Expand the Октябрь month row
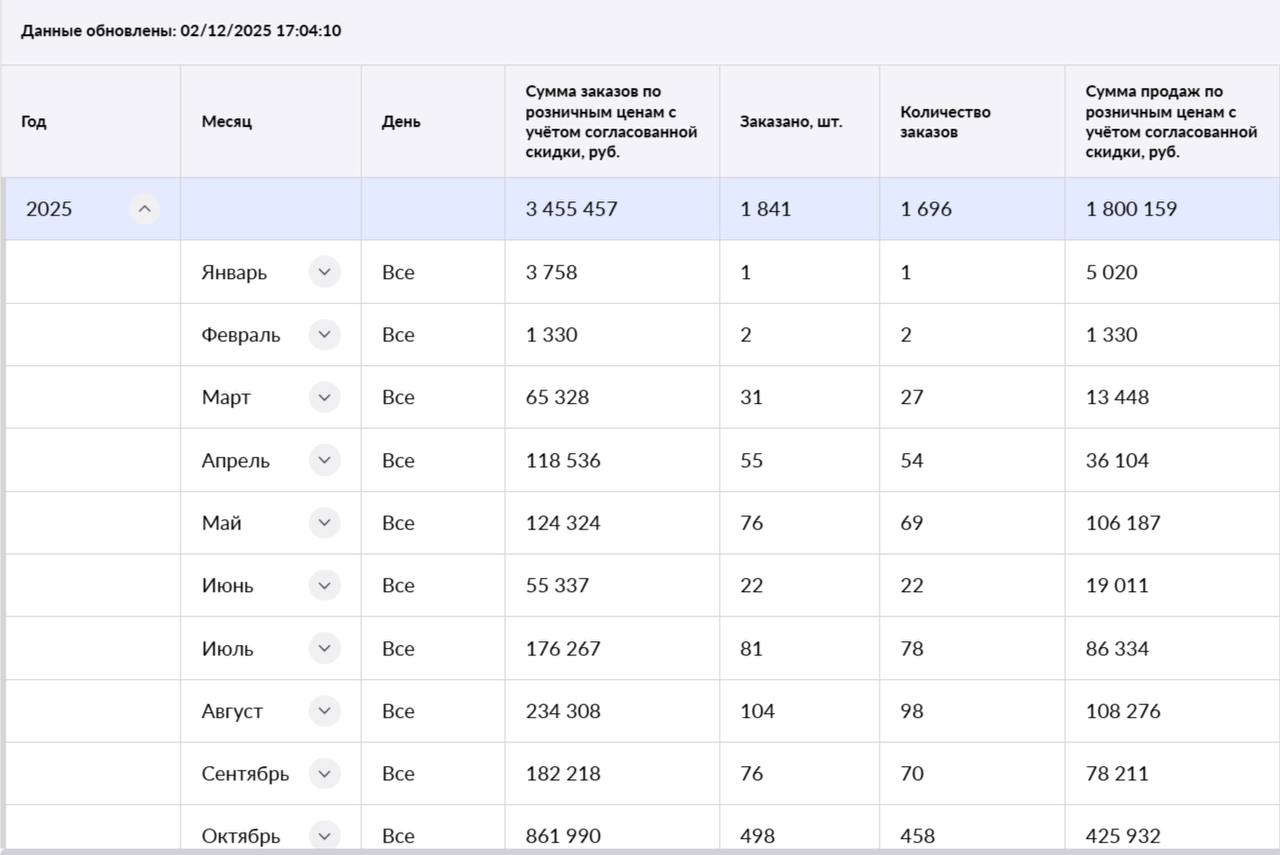1280x855 pixels. 324,835
